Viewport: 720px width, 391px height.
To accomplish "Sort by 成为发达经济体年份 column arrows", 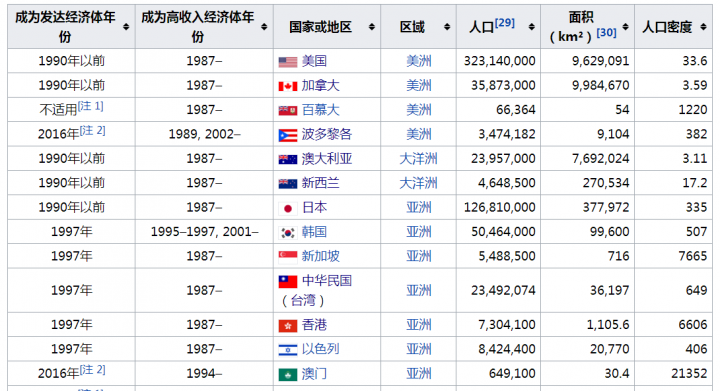I will point(126,27).
